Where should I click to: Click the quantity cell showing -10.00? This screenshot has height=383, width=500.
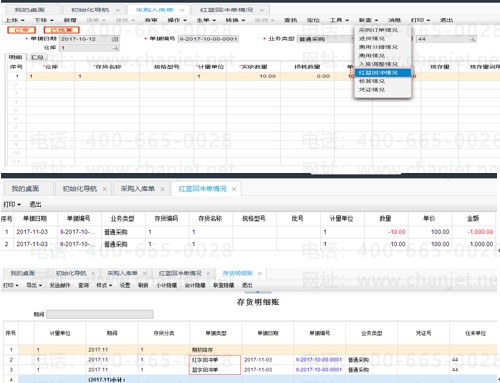pos(386,232)
